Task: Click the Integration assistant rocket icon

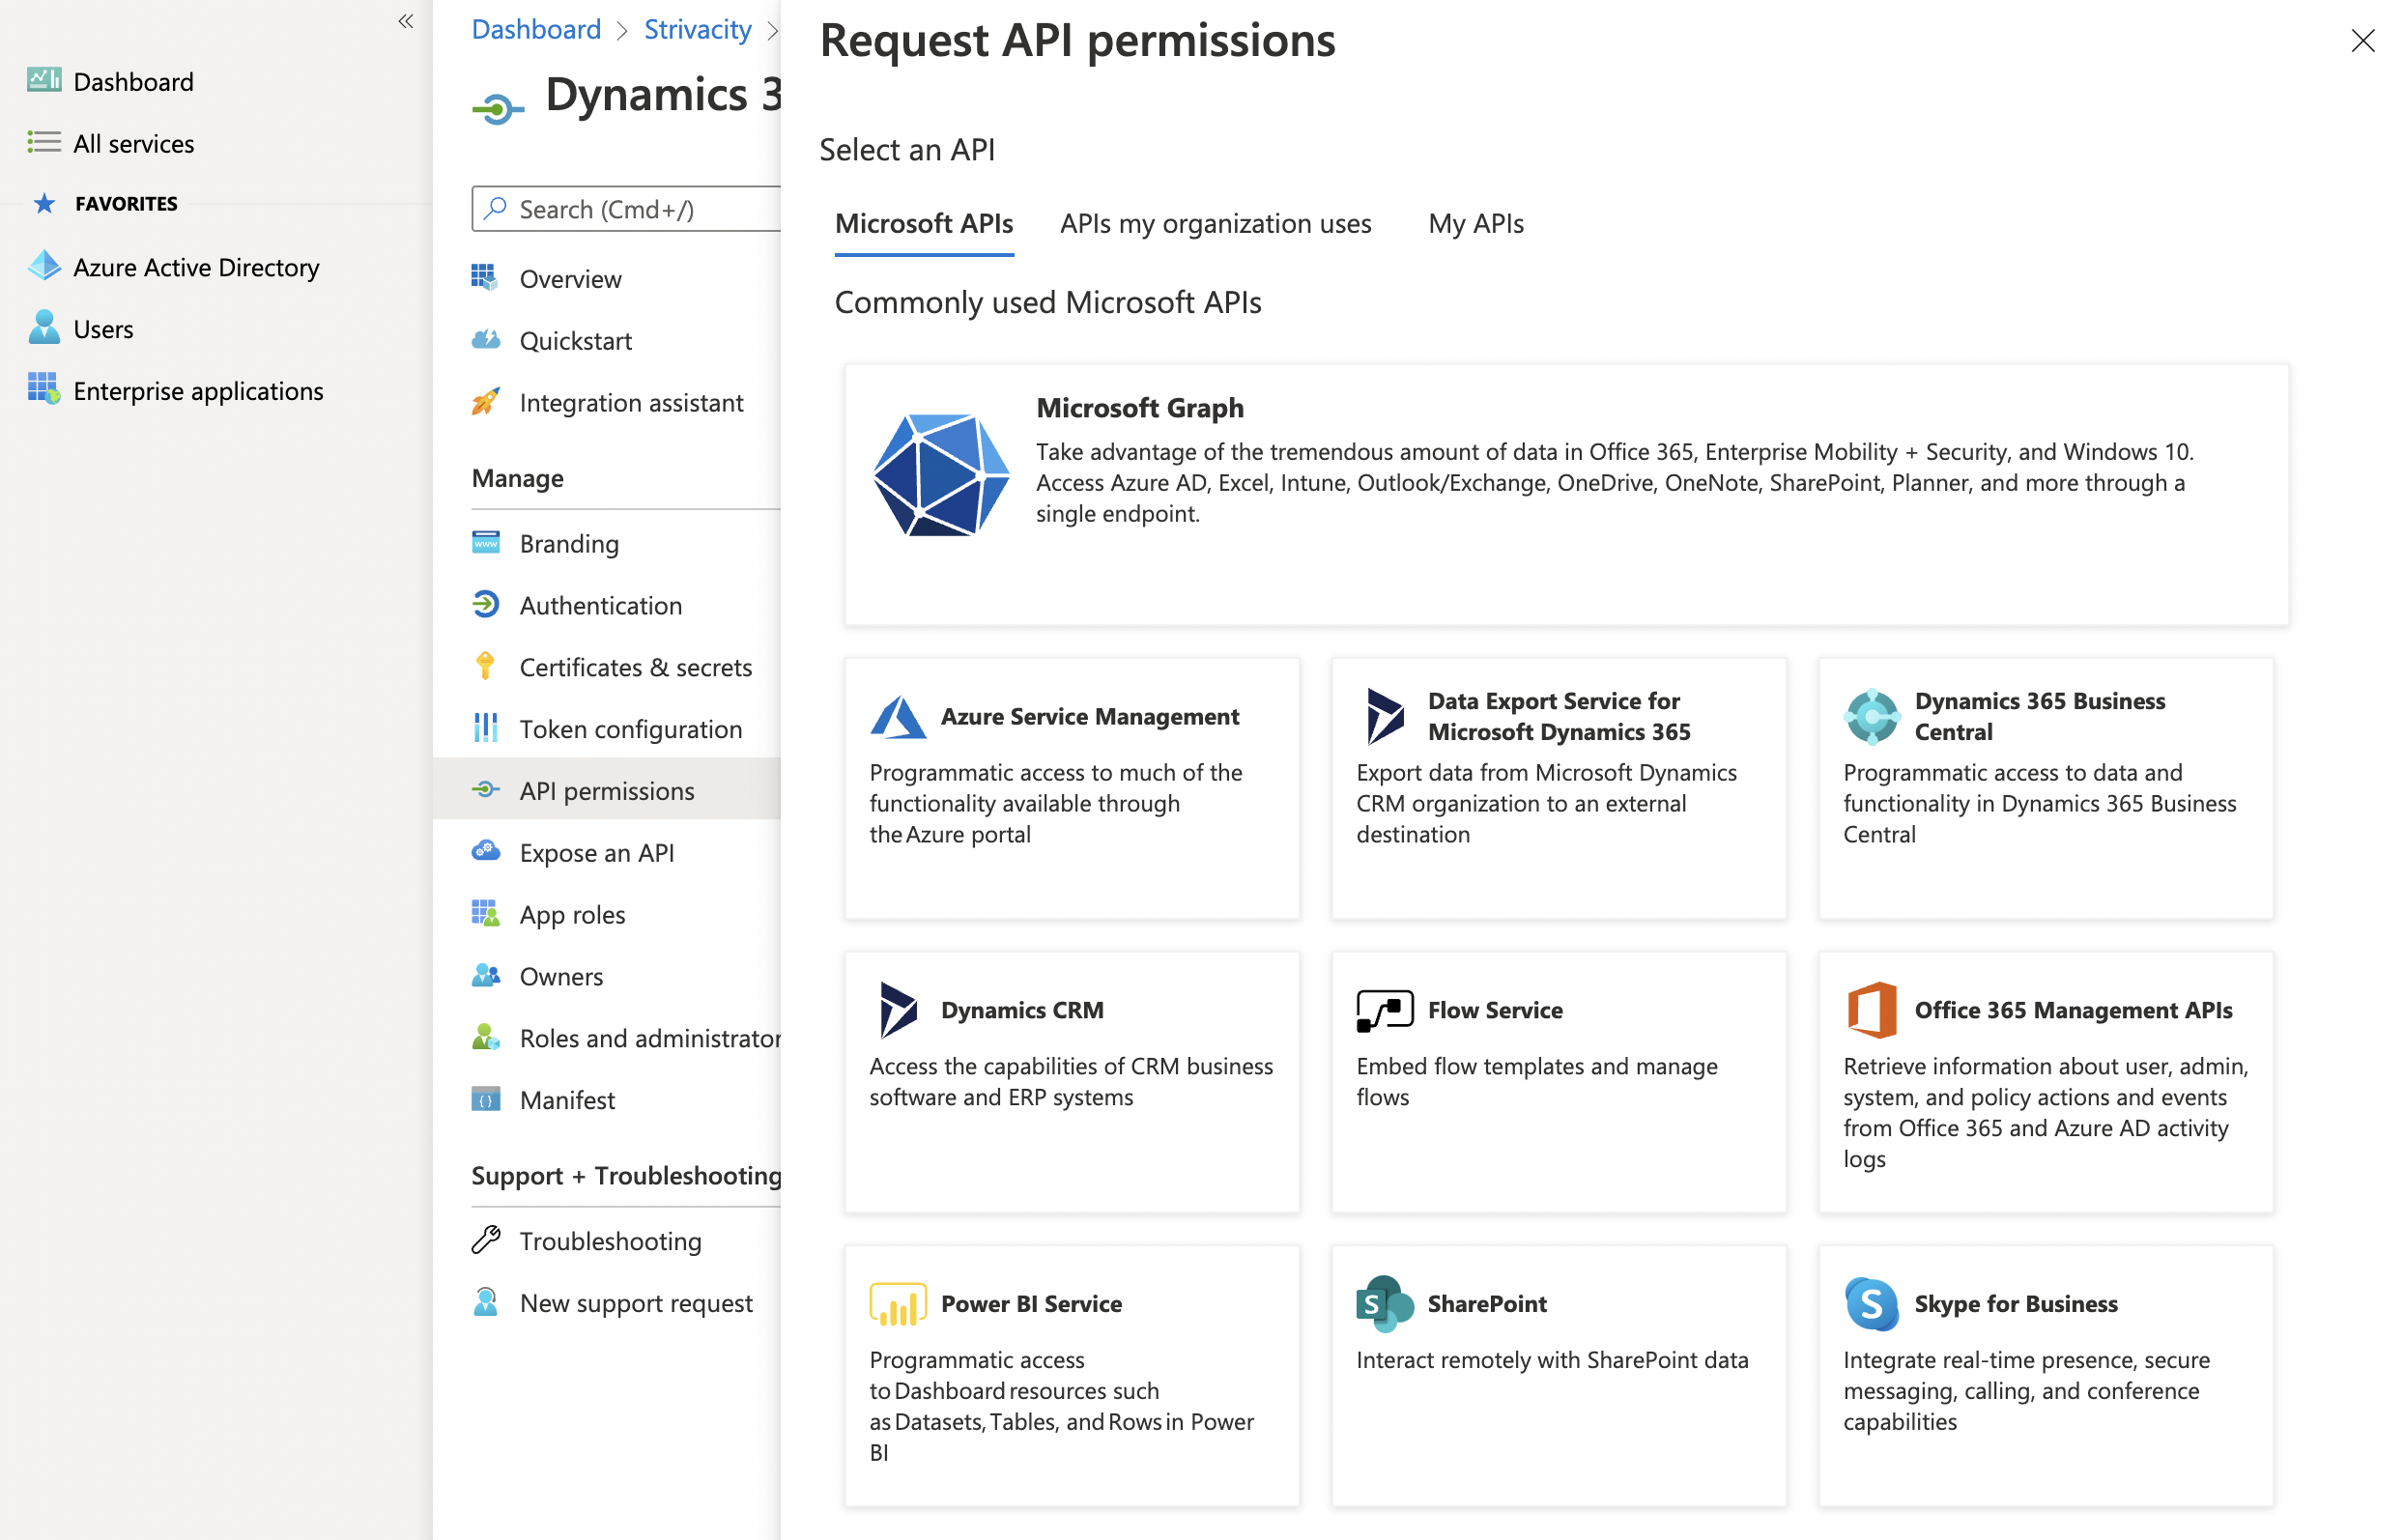Action: [x=485, y=402]
